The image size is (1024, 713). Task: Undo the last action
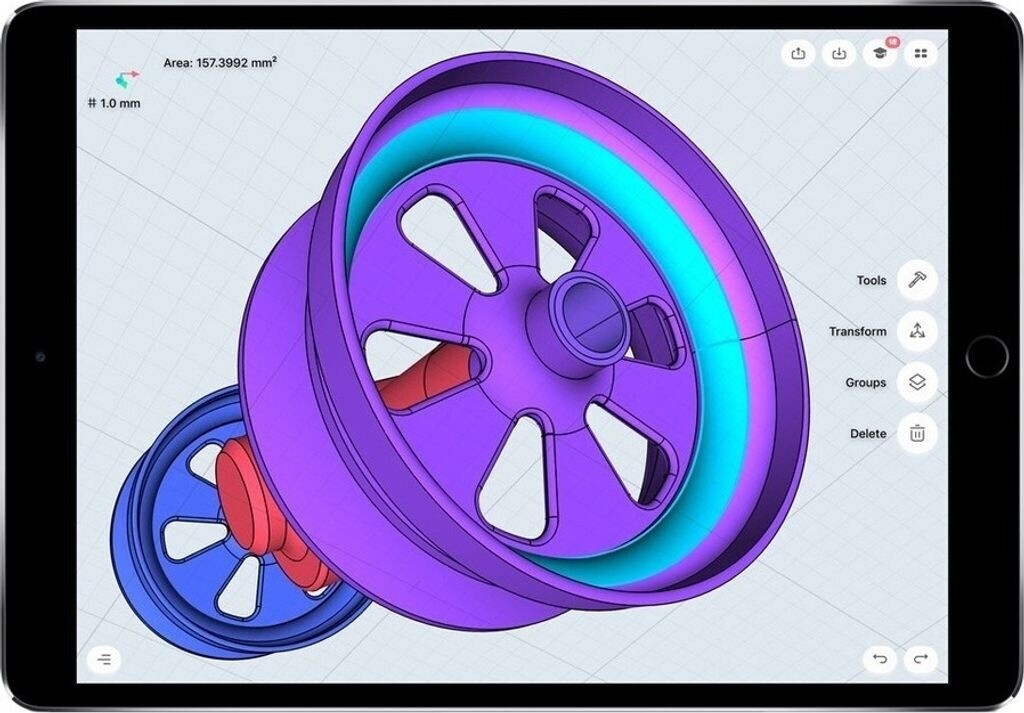[880, 659]
